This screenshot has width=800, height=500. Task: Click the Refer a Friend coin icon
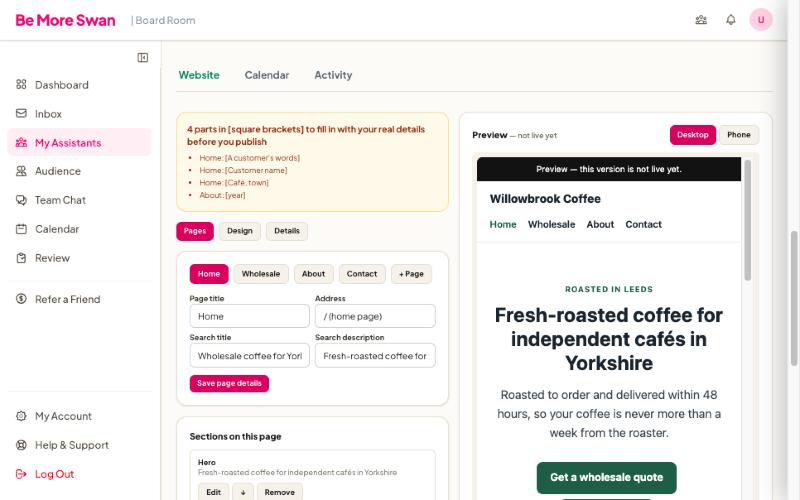pyautogui.click(x=21, y=299)
